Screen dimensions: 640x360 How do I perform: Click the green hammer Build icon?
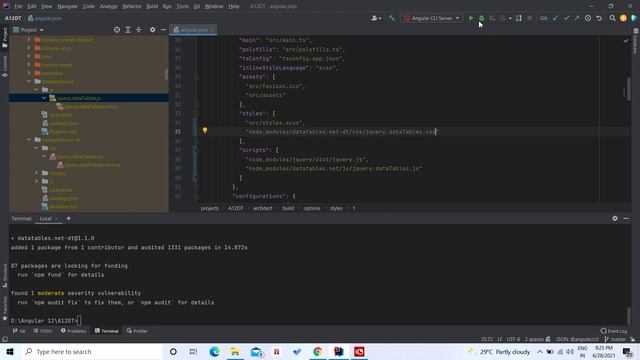coord(392,18)
